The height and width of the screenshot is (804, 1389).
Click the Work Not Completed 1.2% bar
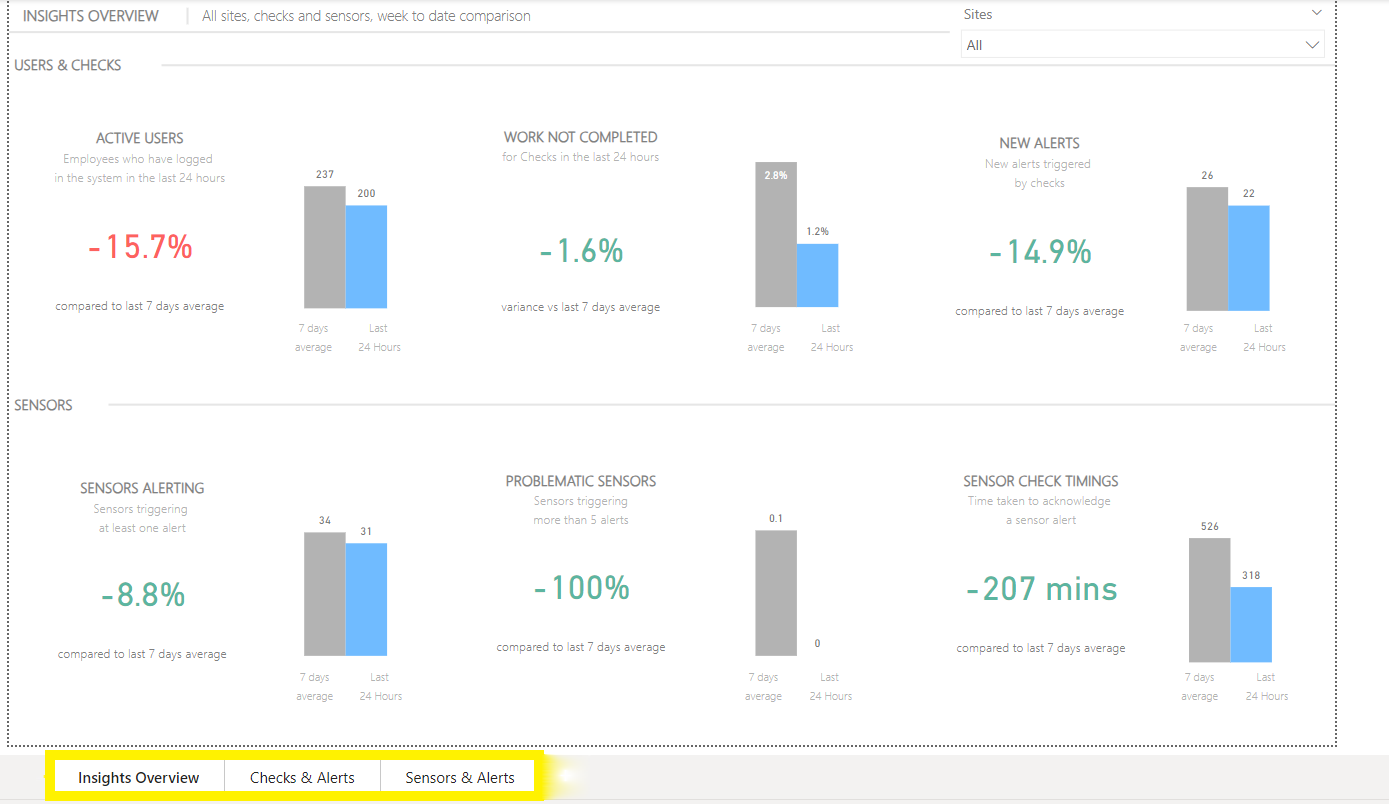pyautogui.click(x=817, y=275)
